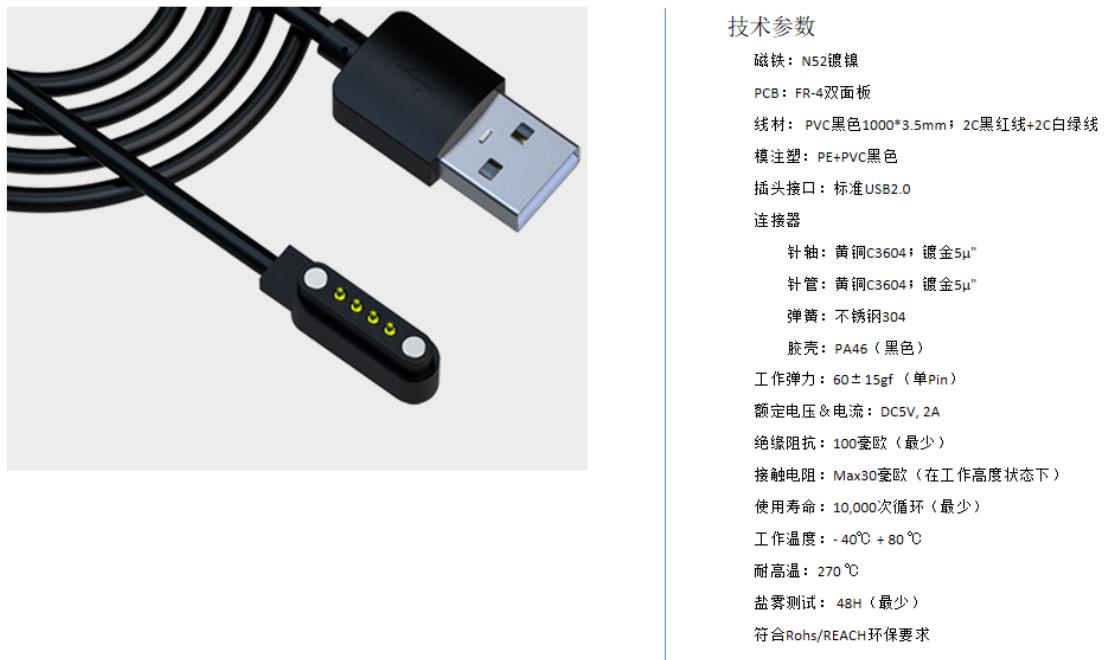Click the 额定电压&电流 DC5V, 2A line

pos(847,411)
